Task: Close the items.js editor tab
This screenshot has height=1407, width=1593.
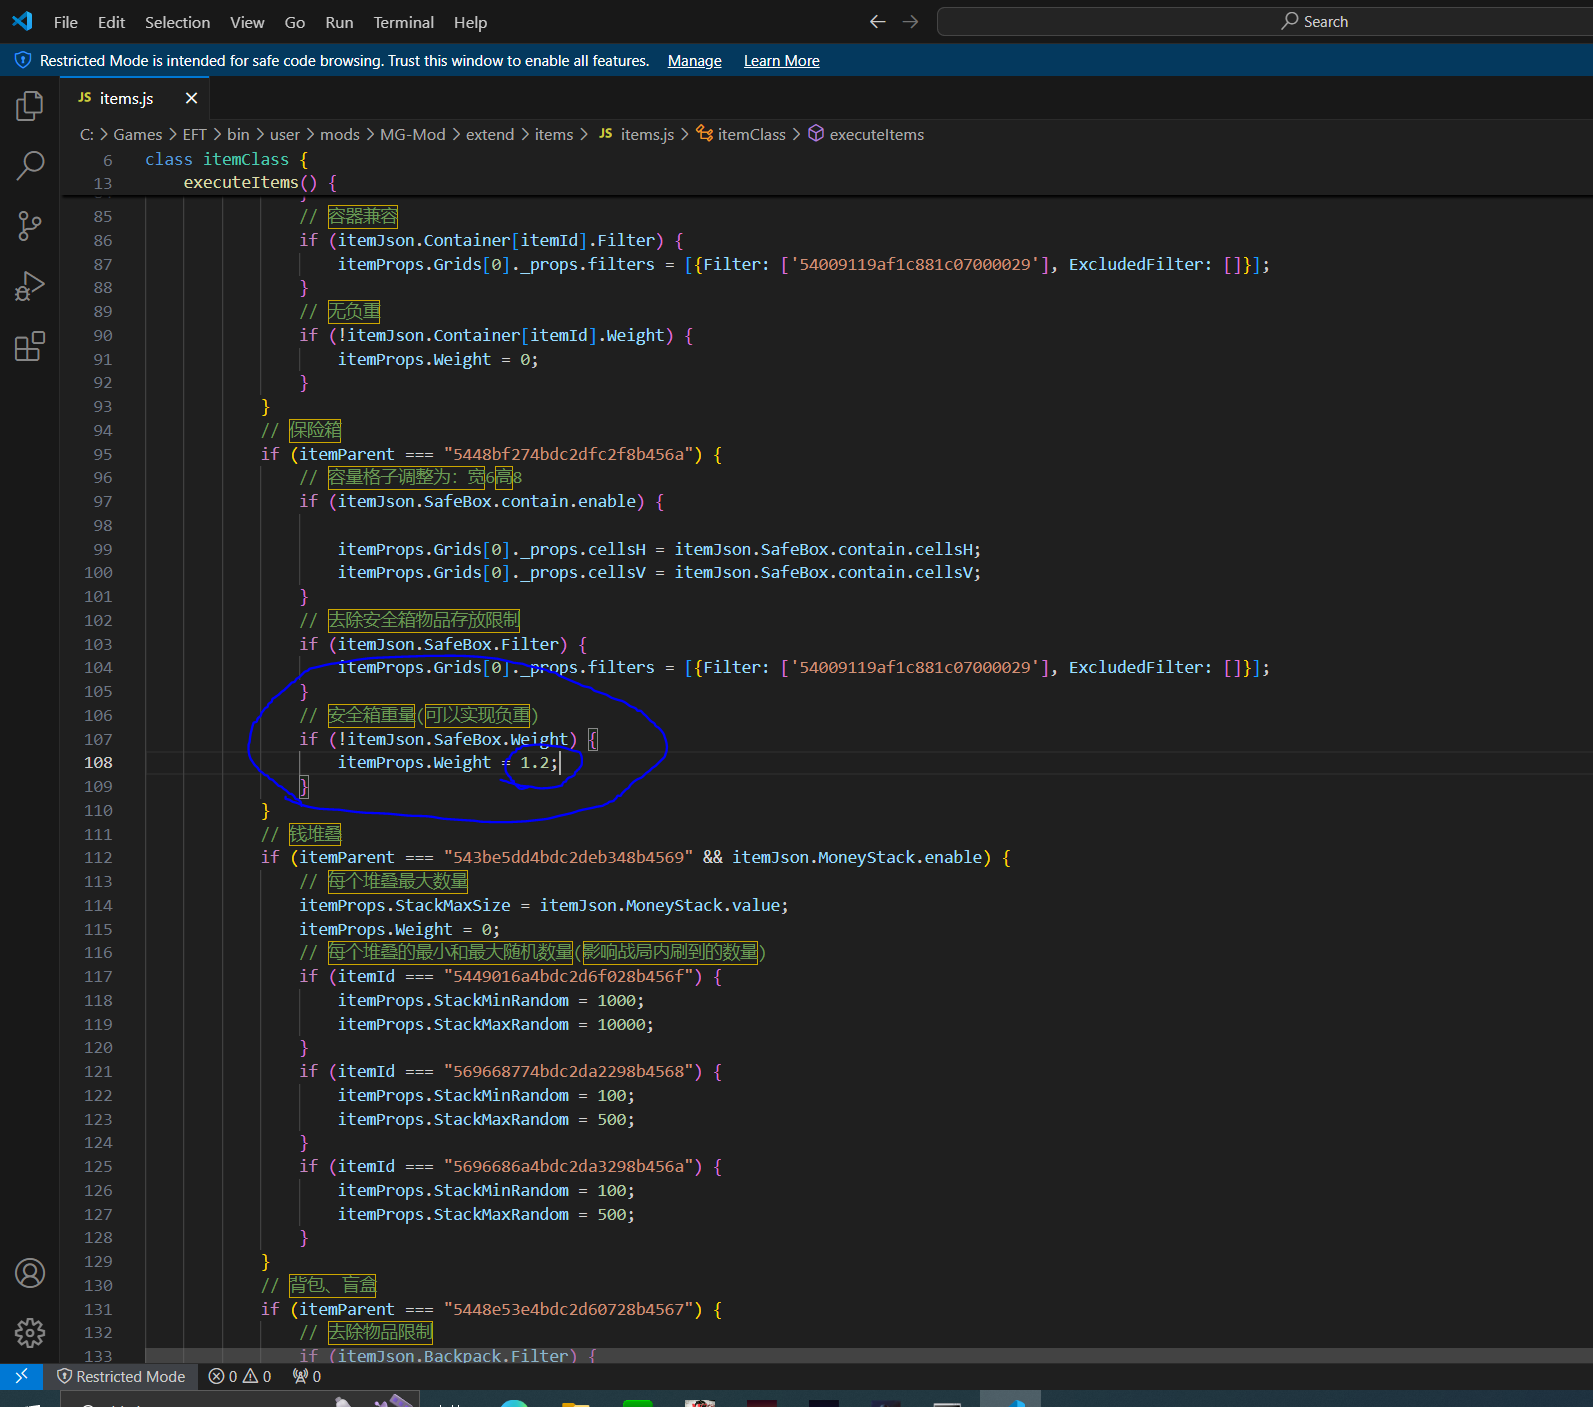Action: pos(191,98)
